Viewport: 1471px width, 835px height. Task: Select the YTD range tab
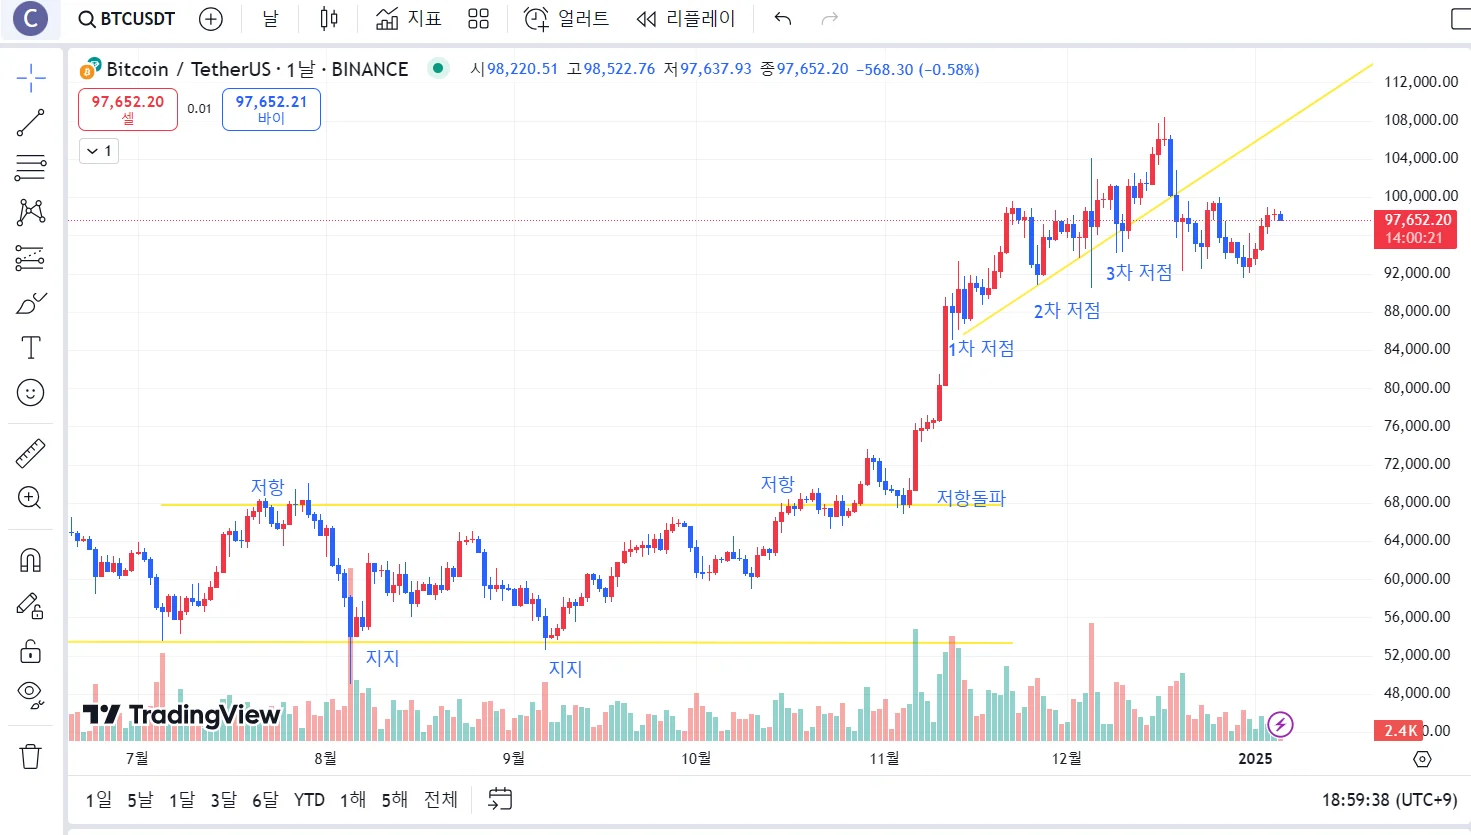[x=309, y=800]
